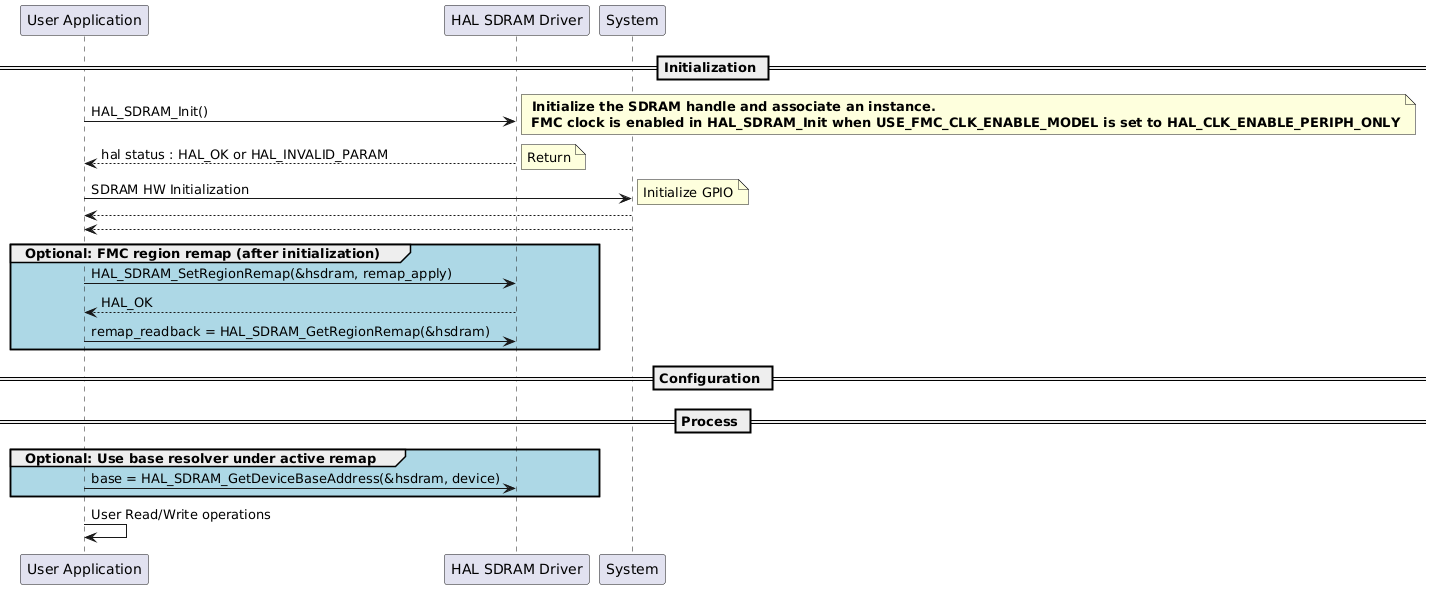The width and height of the screenshot is (1431, 589).
Task: Click the top HAL SDRAM Driver participant box
Action: tap(517, 20)
